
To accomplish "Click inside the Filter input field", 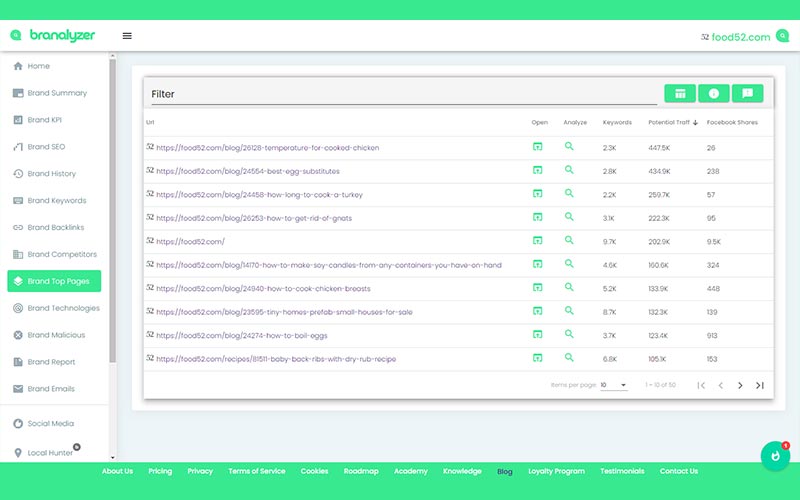I will click(404, 94).
